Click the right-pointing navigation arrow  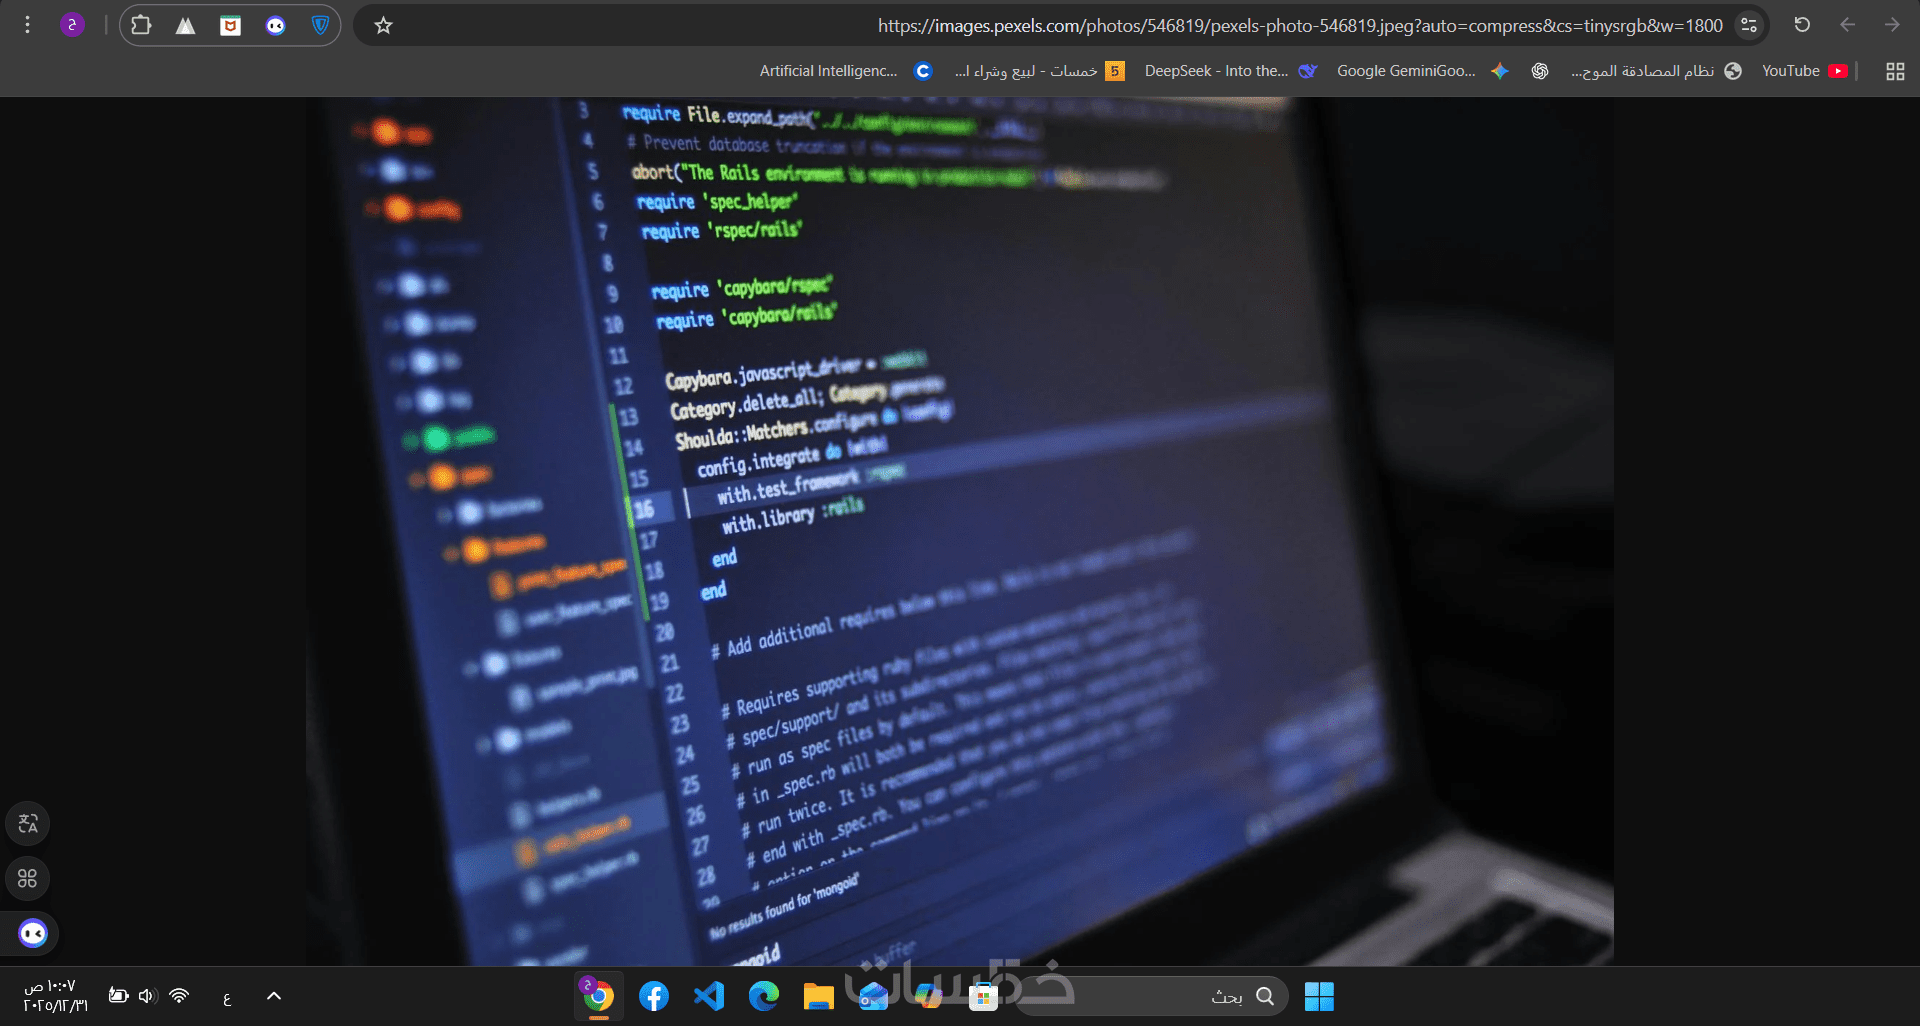1892,25
